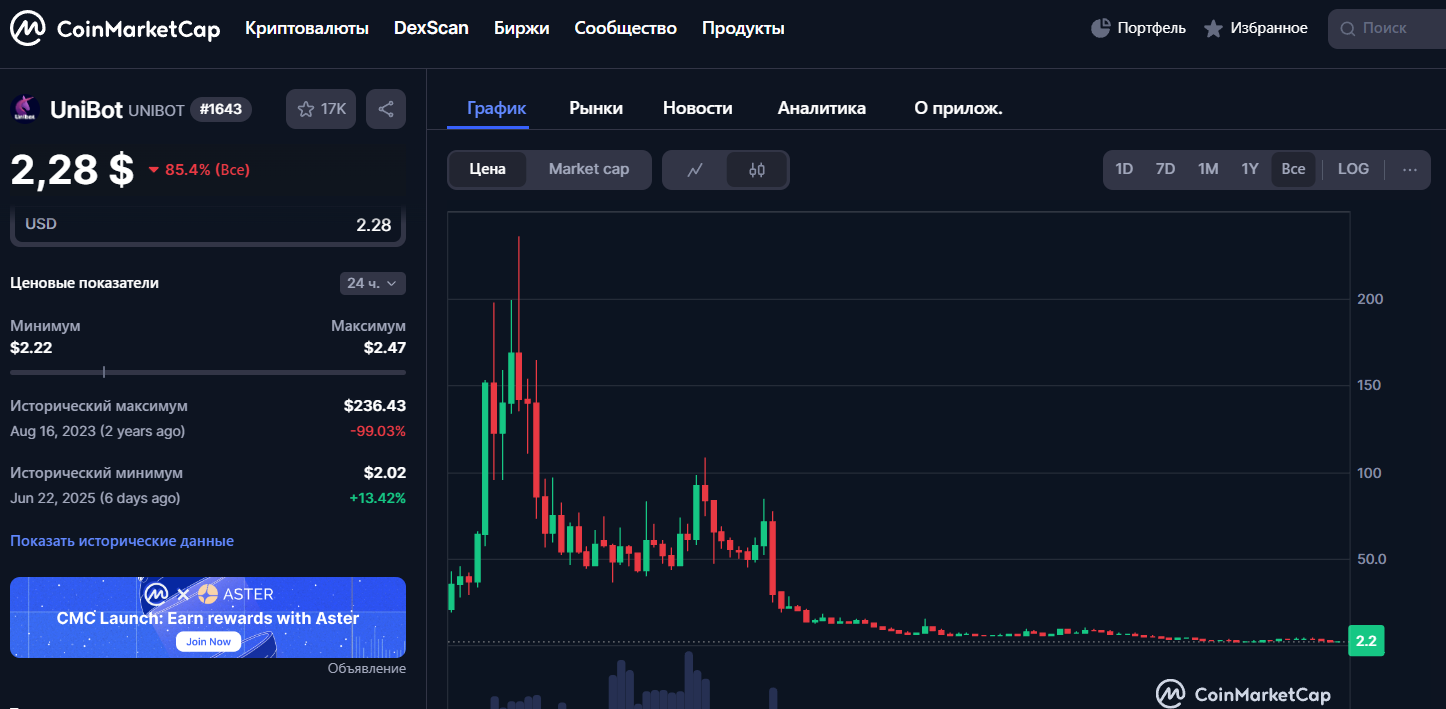
Task: Click the $2.22 minimum value
Action: pos(31,348)
